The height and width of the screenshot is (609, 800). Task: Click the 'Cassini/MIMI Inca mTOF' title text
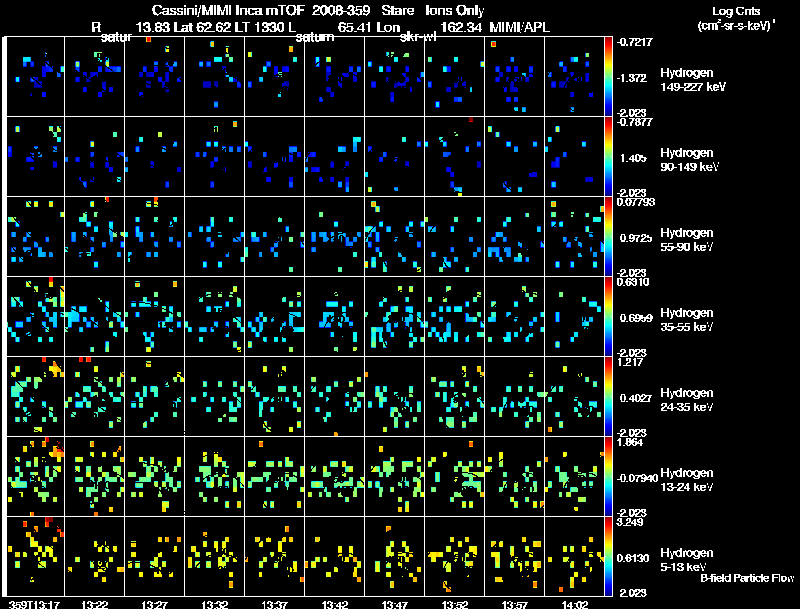[228, 10]
